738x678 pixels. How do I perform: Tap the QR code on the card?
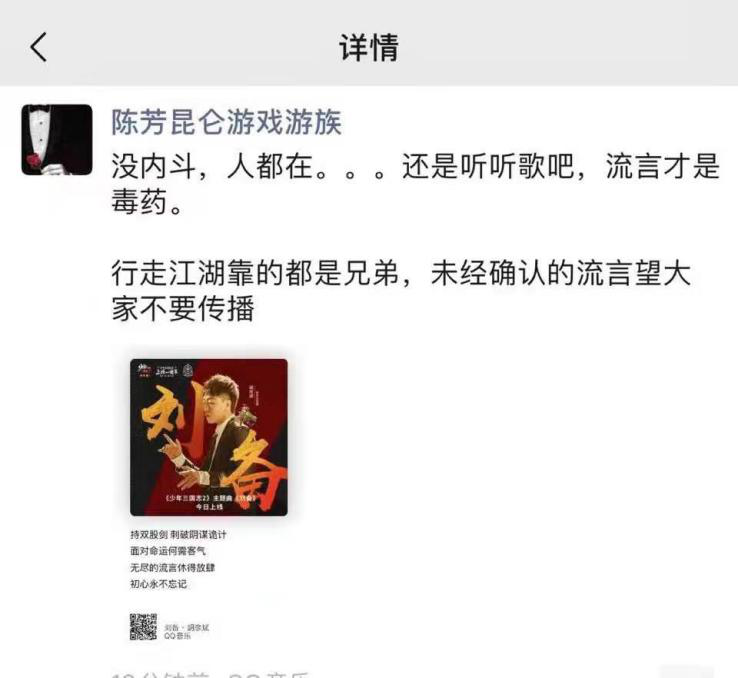click(143, 627)
